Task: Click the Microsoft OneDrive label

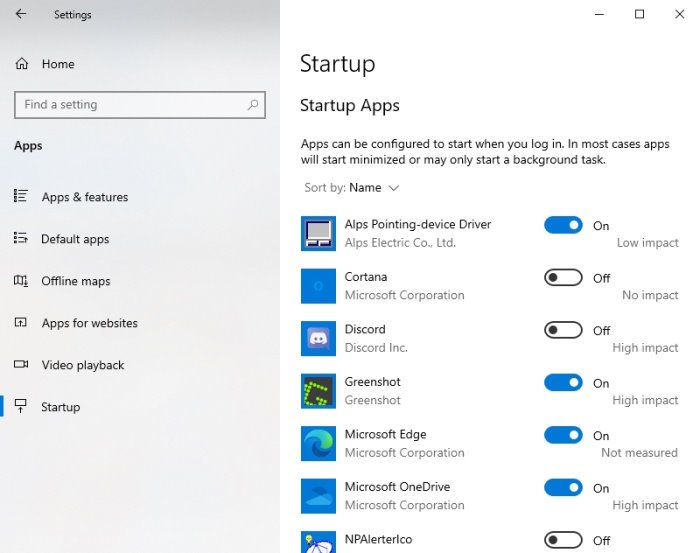Action: coord(397,486)
